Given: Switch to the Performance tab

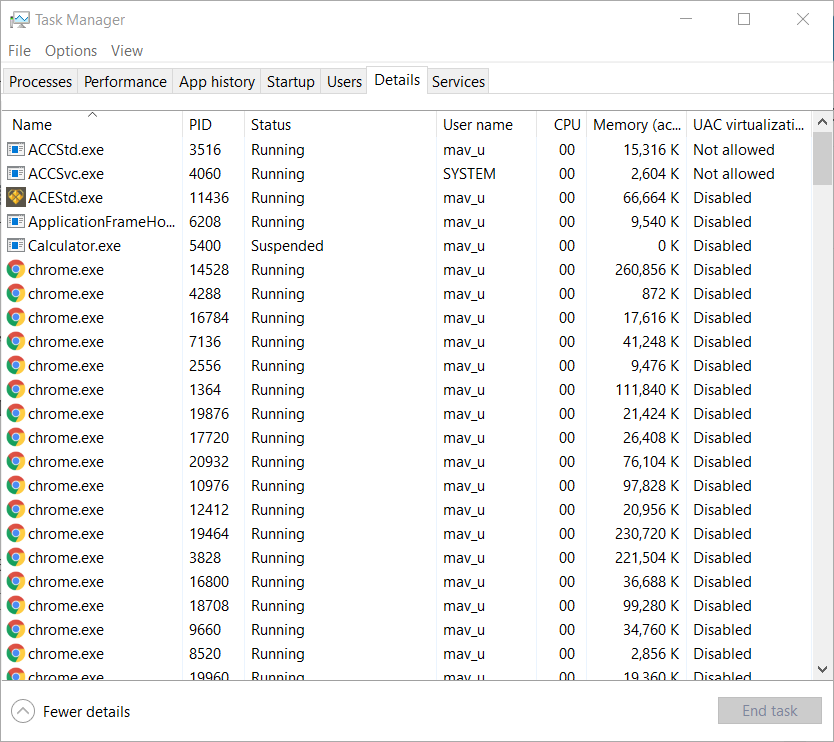Looking at the screenshot, I should click(x=125, y=81).
